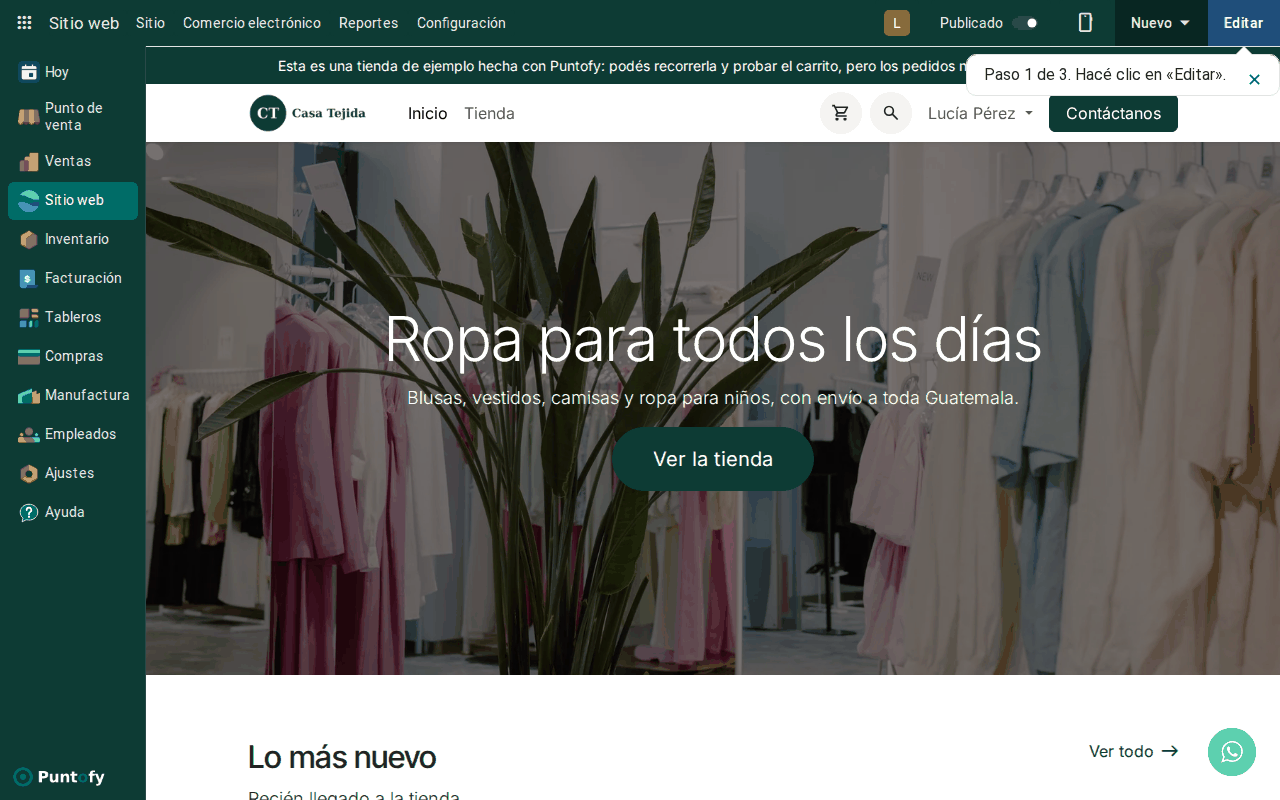Viewport: 1280px width, 800px height.
Task: Open the apps grid menu icon
Action: (x=24, y=23)
